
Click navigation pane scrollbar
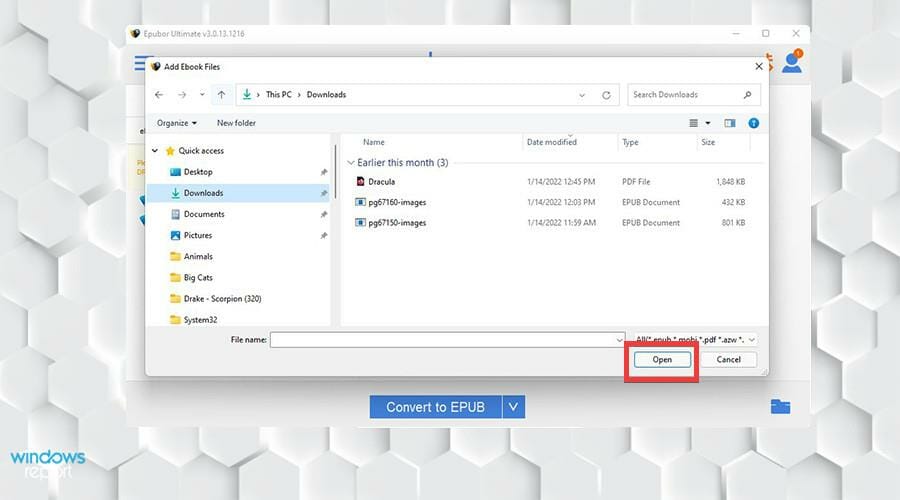[335, 172]
